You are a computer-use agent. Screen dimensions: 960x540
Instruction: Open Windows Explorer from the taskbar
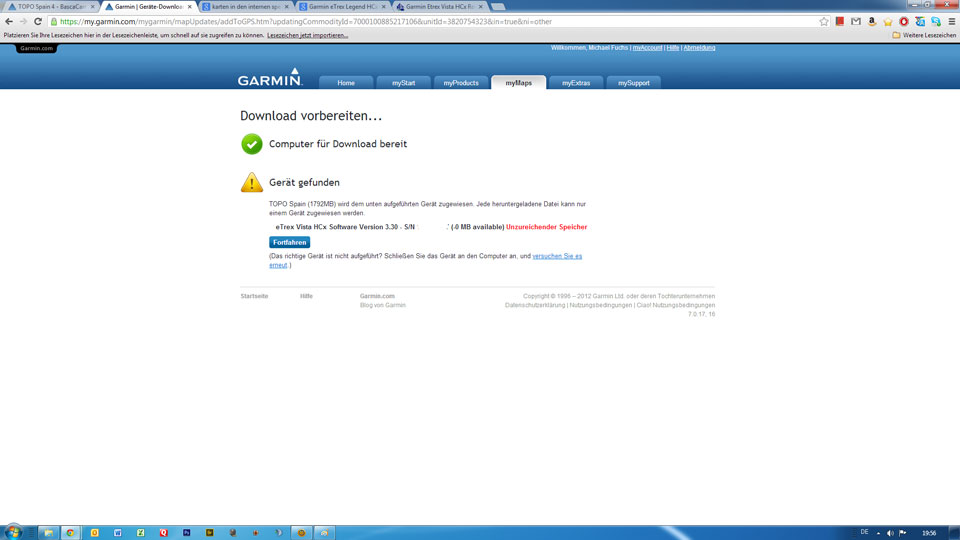48,533
